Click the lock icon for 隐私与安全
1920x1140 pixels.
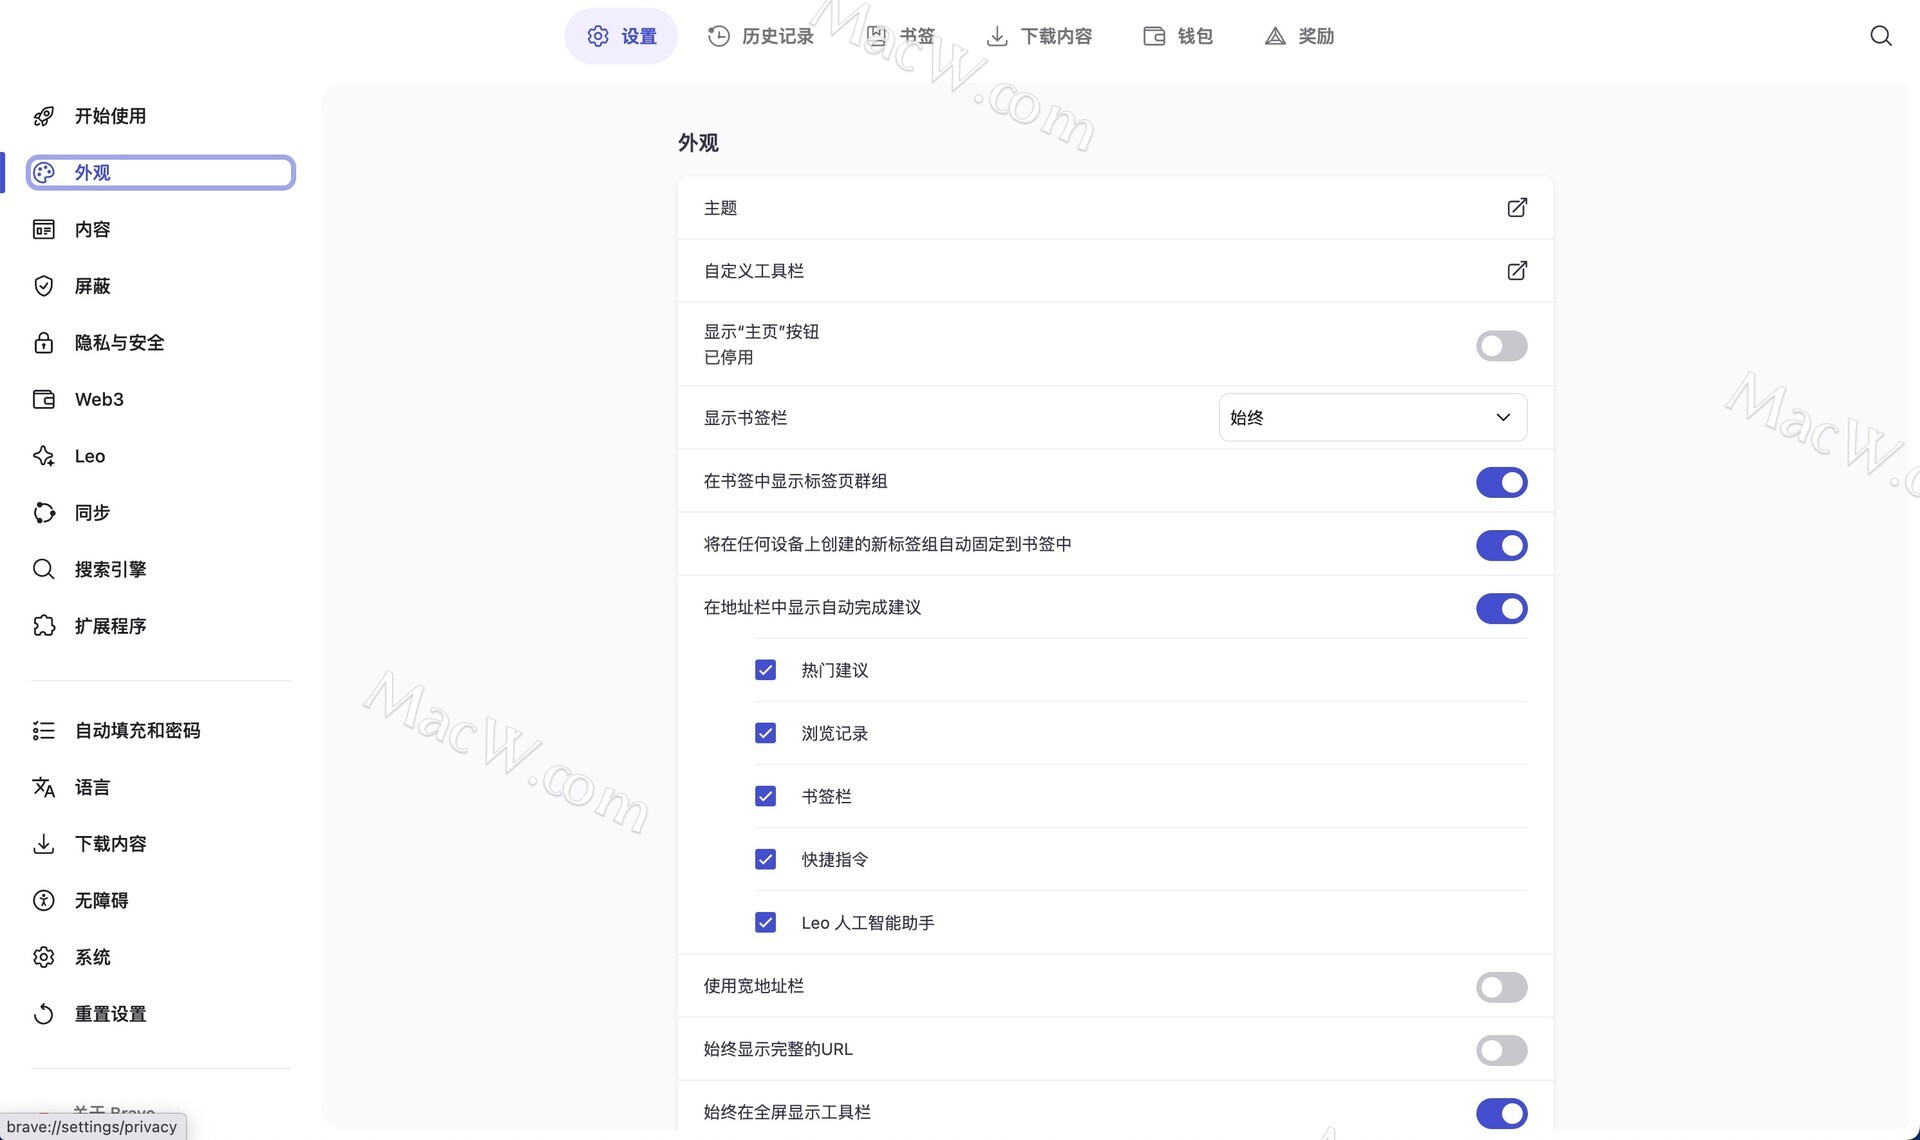(x=44, y=343)
